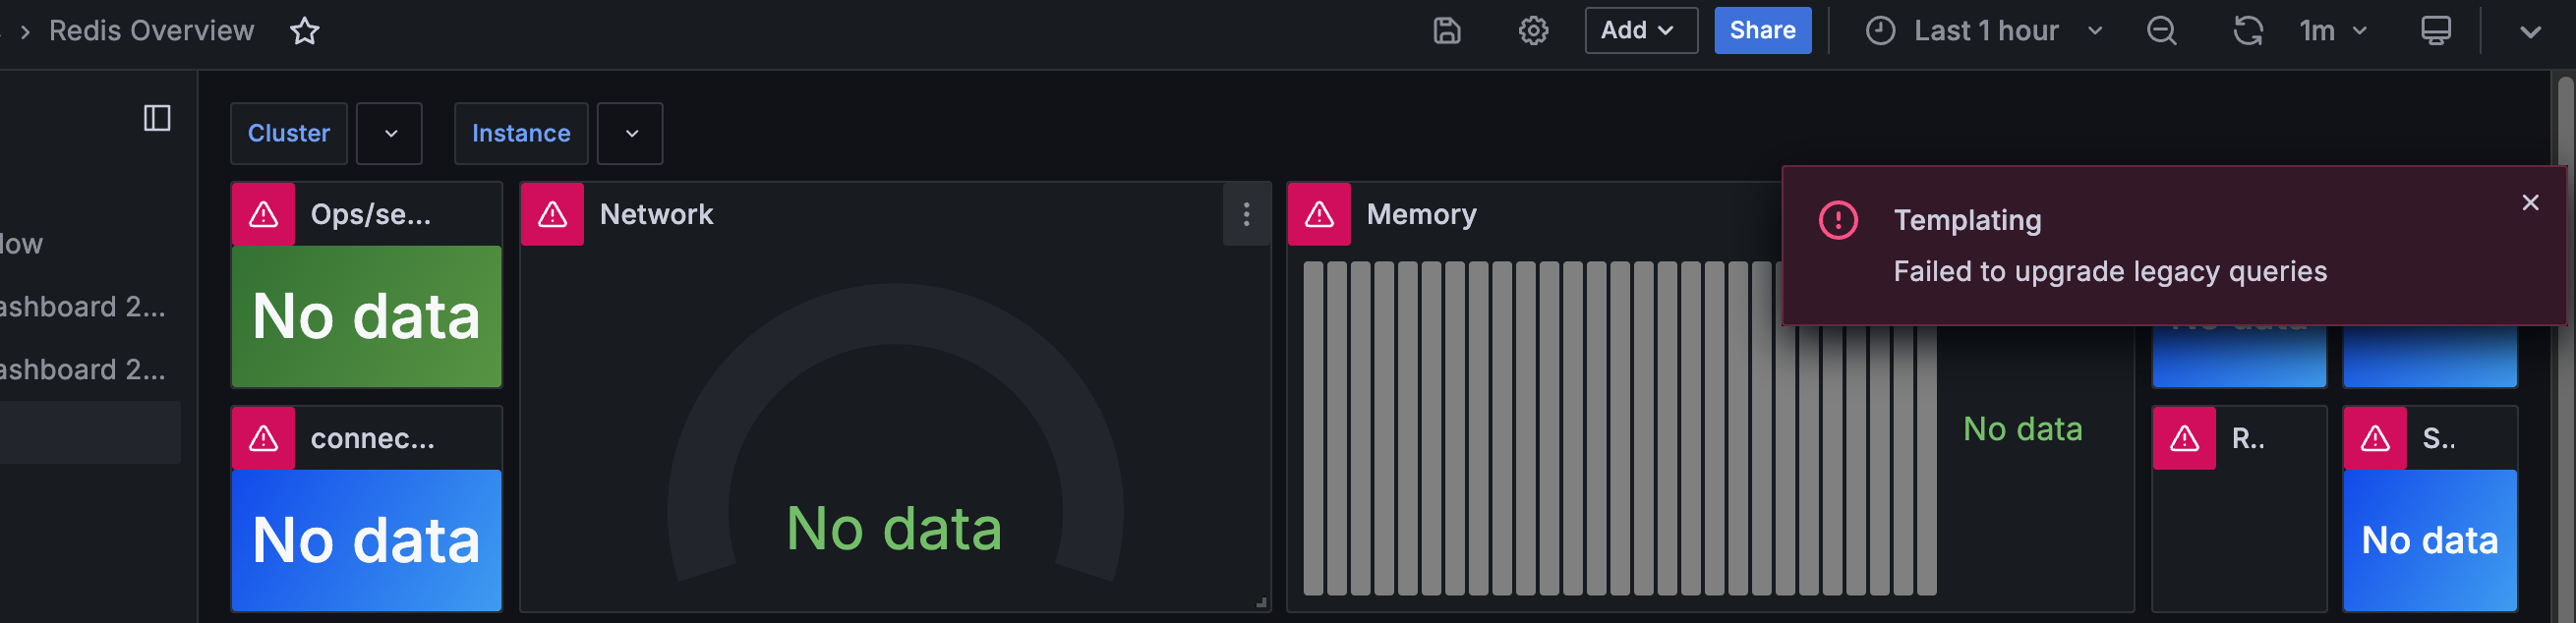
Task: Open the Network panel three-dot menu
Action: point(1246,214)
